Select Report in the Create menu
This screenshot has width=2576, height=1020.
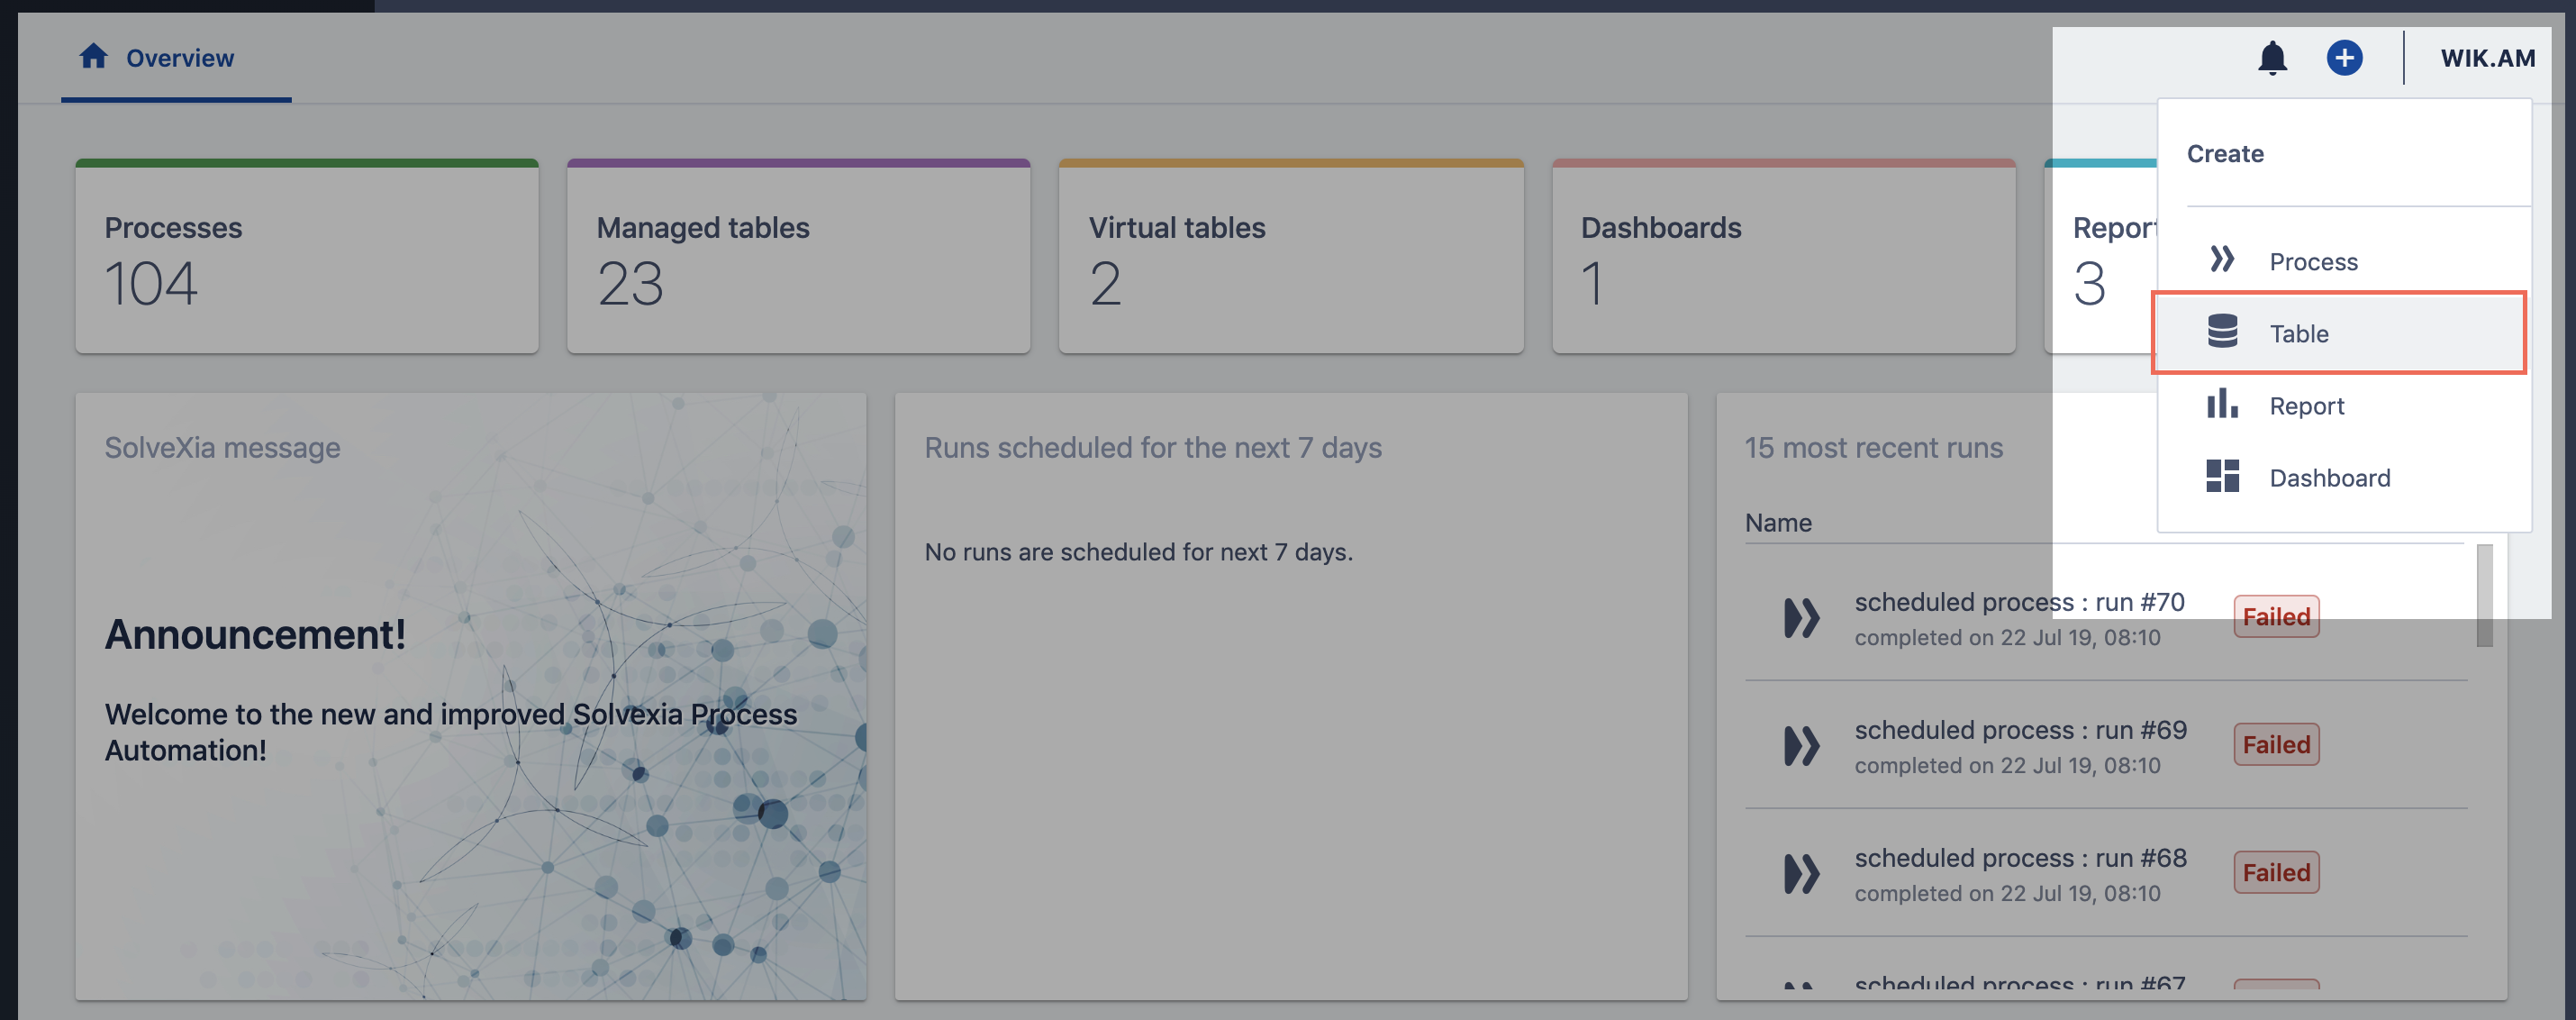[x=2306, y=406]
